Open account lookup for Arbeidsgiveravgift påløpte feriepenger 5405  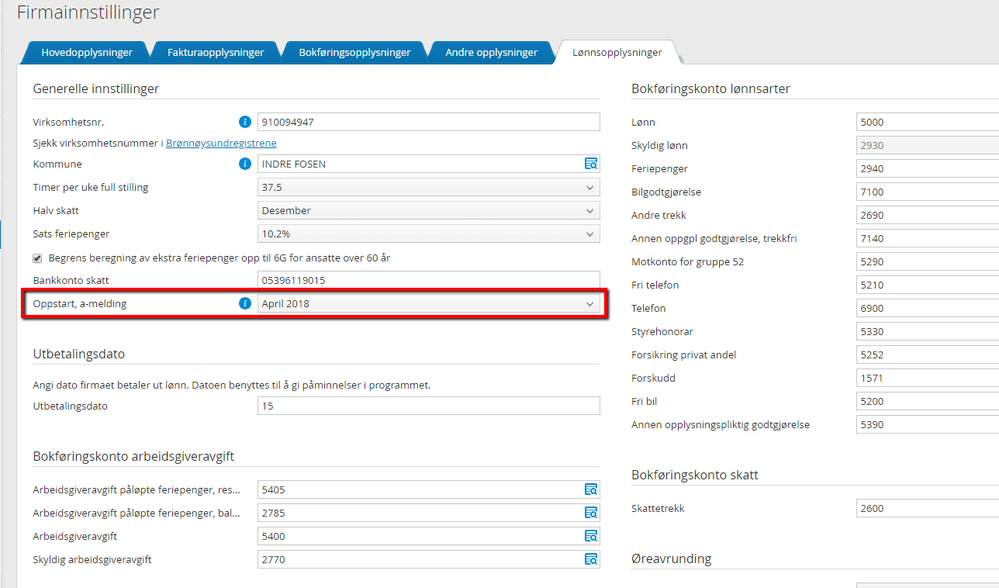590,490
